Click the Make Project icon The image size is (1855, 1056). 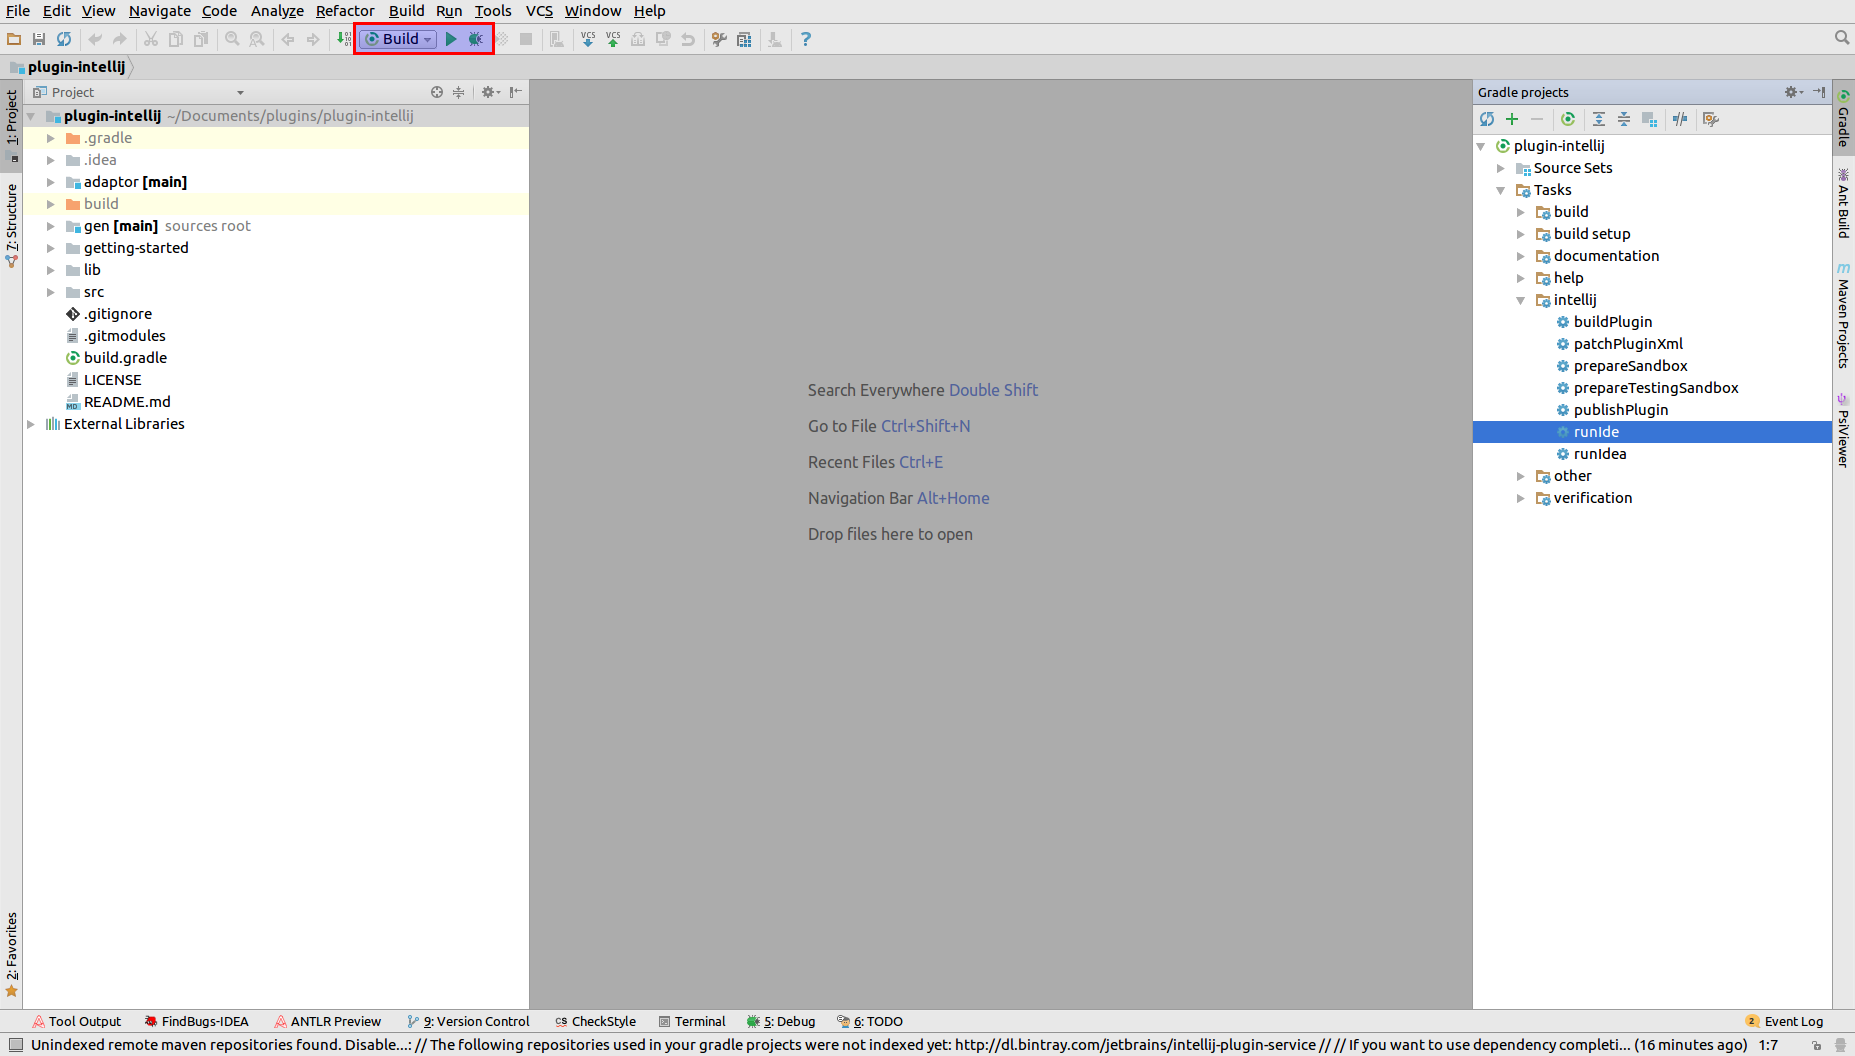click(x=344, y=39)
